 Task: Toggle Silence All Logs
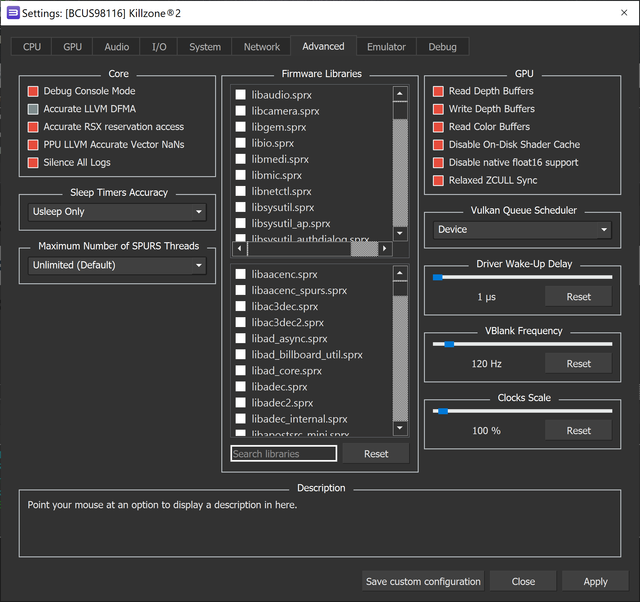tap(33, 162)
